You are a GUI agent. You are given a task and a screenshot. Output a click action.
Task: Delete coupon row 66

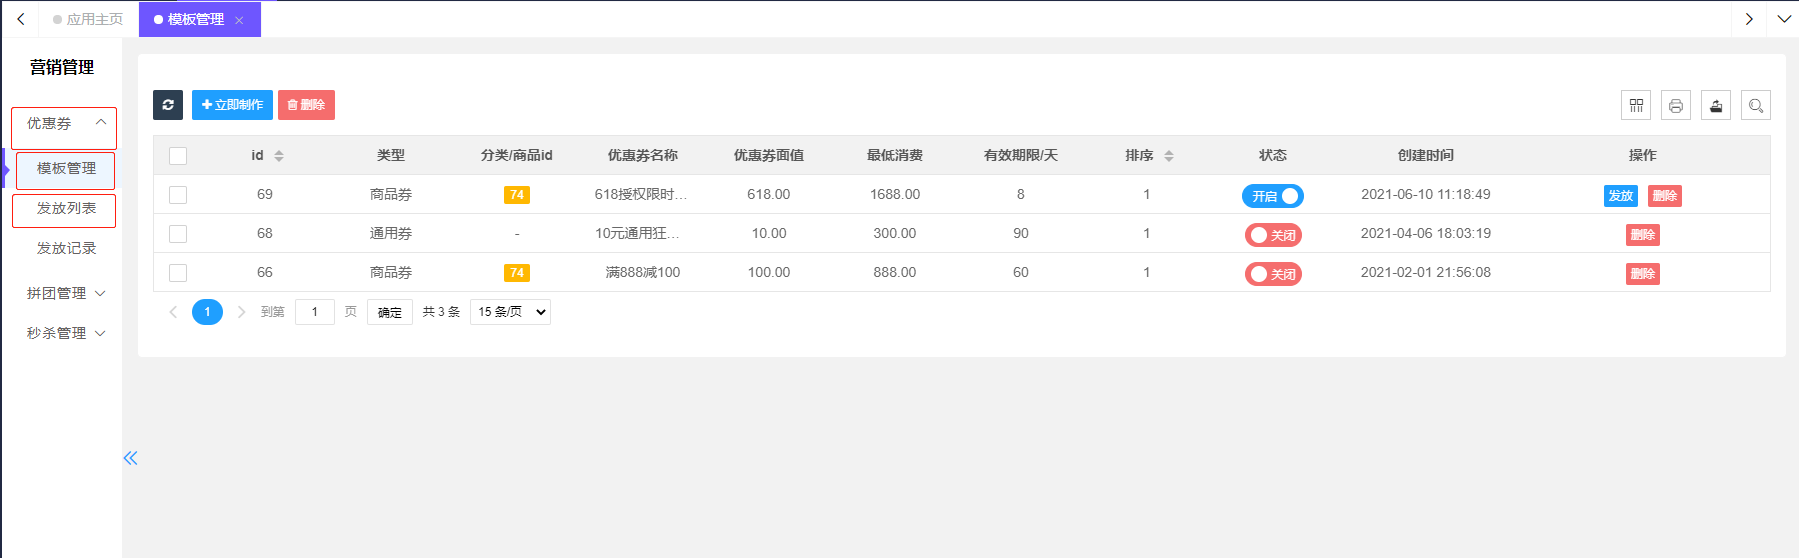(1642, 274)
